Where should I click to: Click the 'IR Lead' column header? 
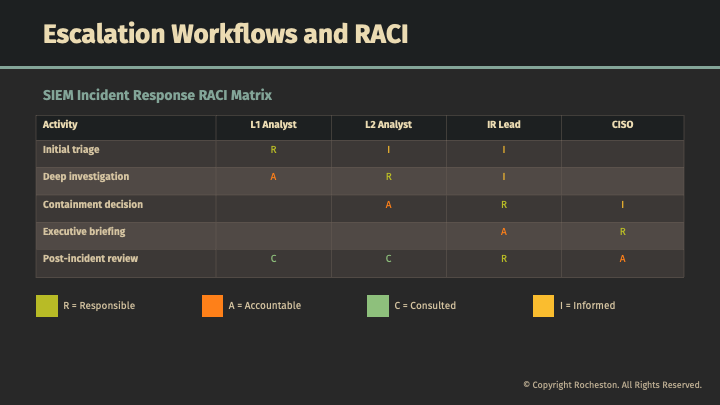[x=503, y=125]
